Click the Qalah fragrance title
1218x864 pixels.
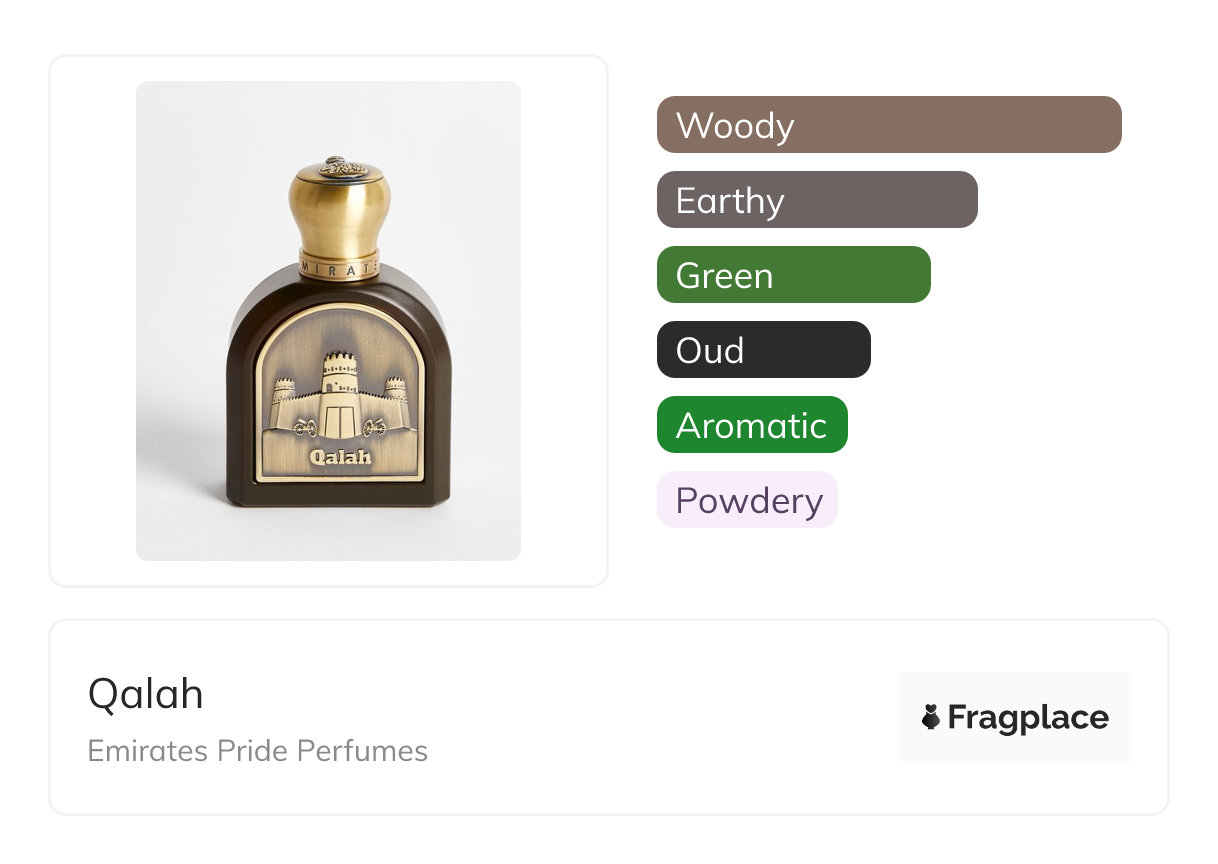[x=146, y=694]
